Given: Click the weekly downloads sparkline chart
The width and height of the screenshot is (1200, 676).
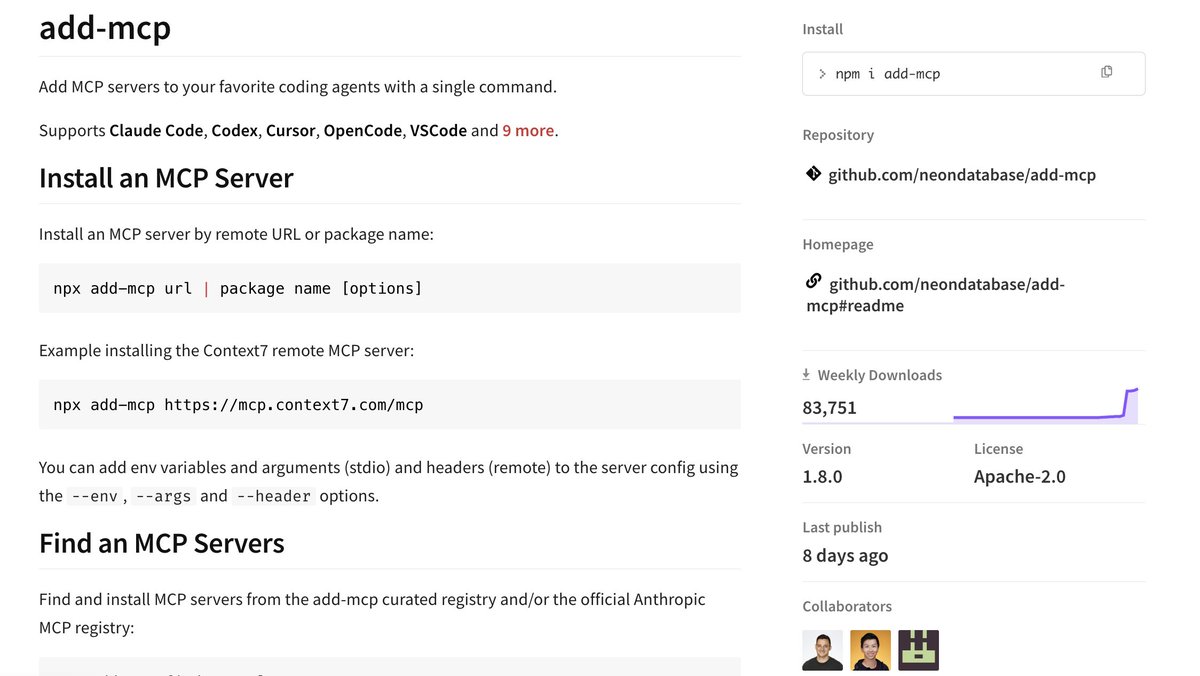Looking at the screenshot, I should [1046, 405].
